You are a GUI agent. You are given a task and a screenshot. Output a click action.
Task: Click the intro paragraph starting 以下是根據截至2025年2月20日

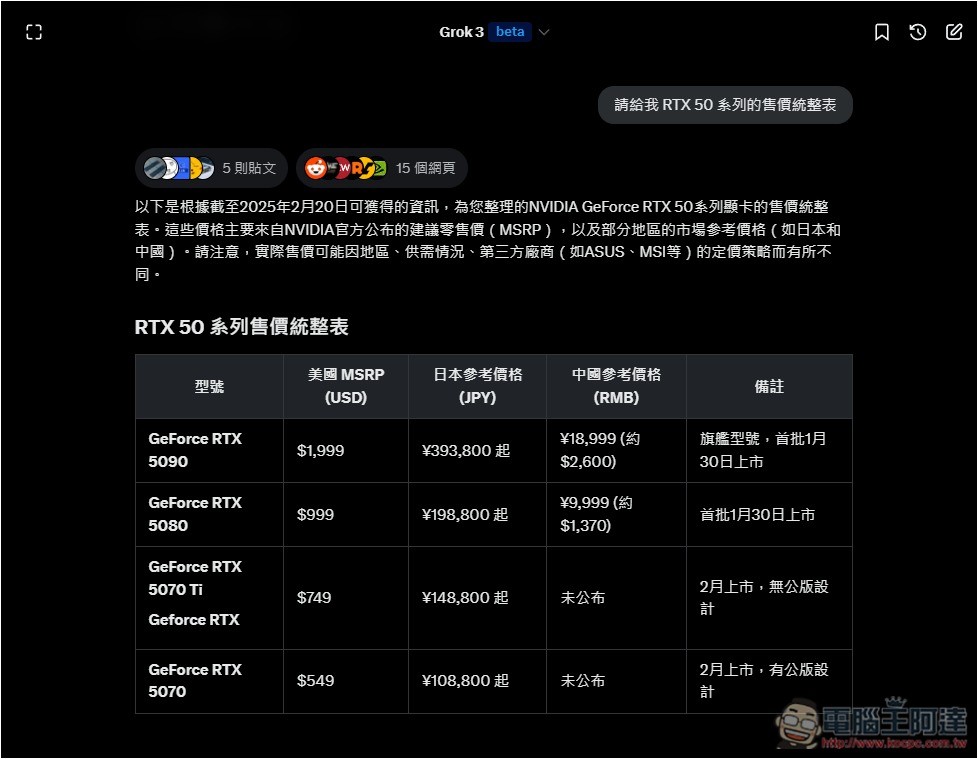[x=488, y=241]
